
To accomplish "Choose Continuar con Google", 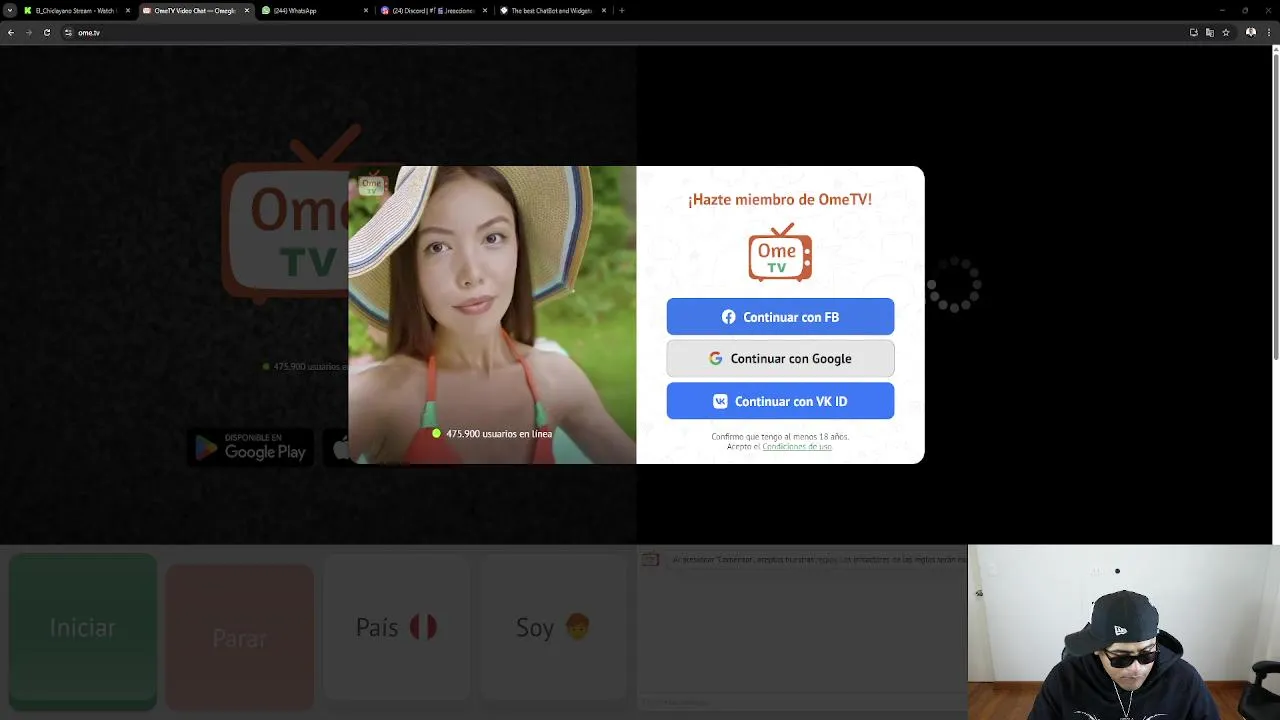I will click(780, 359).
